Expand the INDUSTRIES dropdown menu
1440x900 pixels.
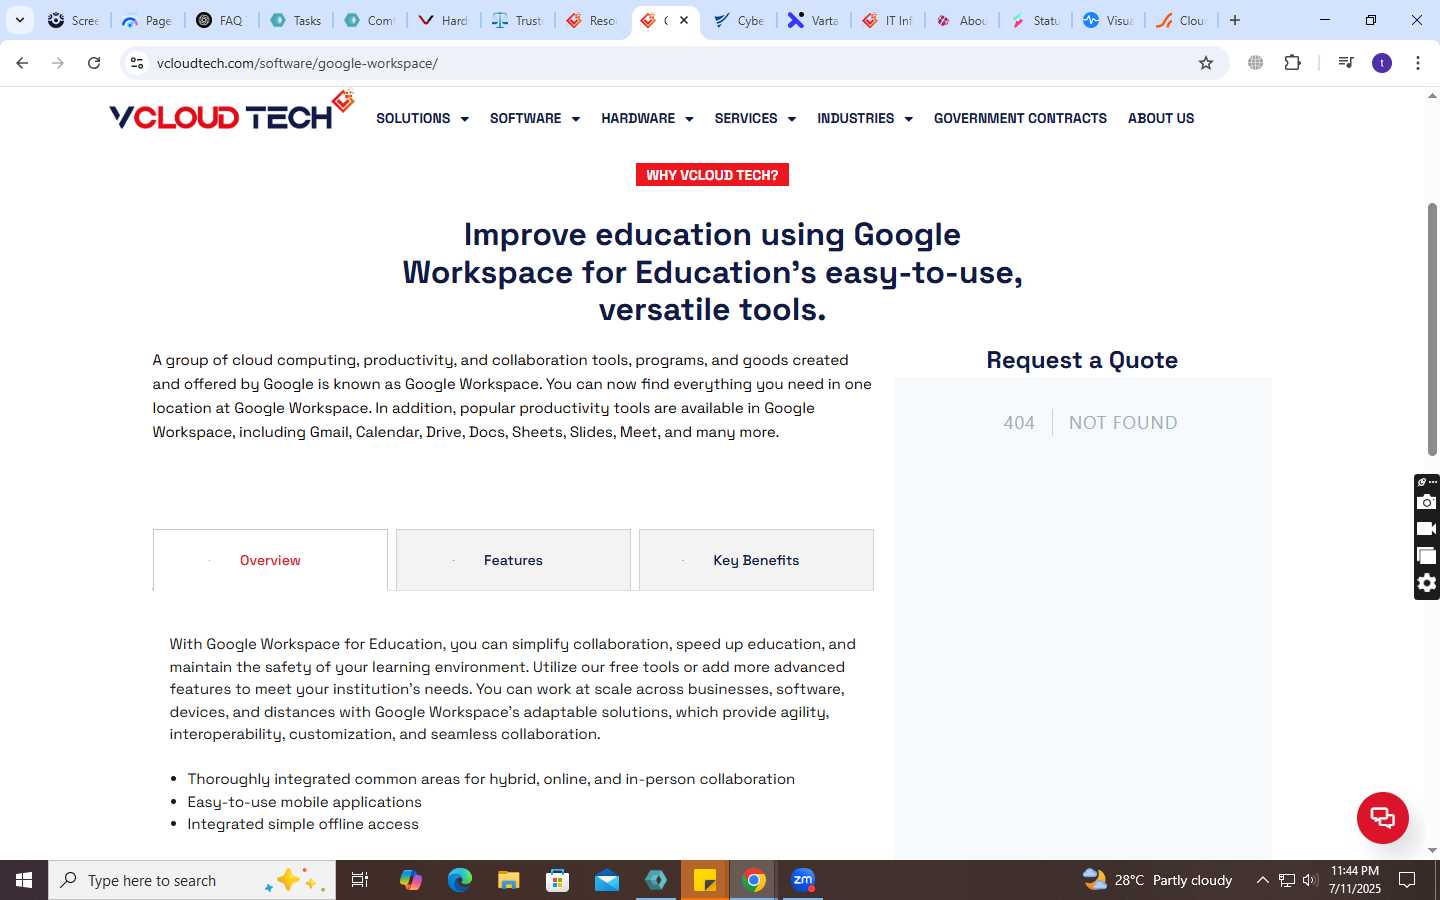(x=865, y=118)
